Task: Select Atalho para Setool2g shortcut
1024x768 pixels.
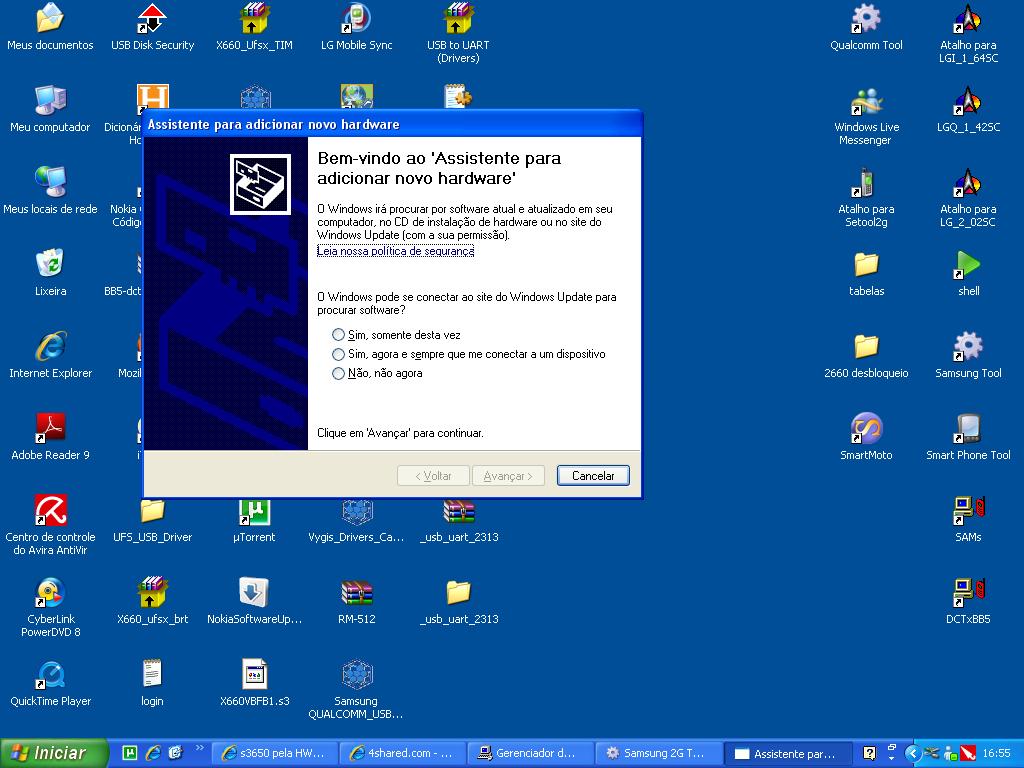Action: click(x=866, y=197)
